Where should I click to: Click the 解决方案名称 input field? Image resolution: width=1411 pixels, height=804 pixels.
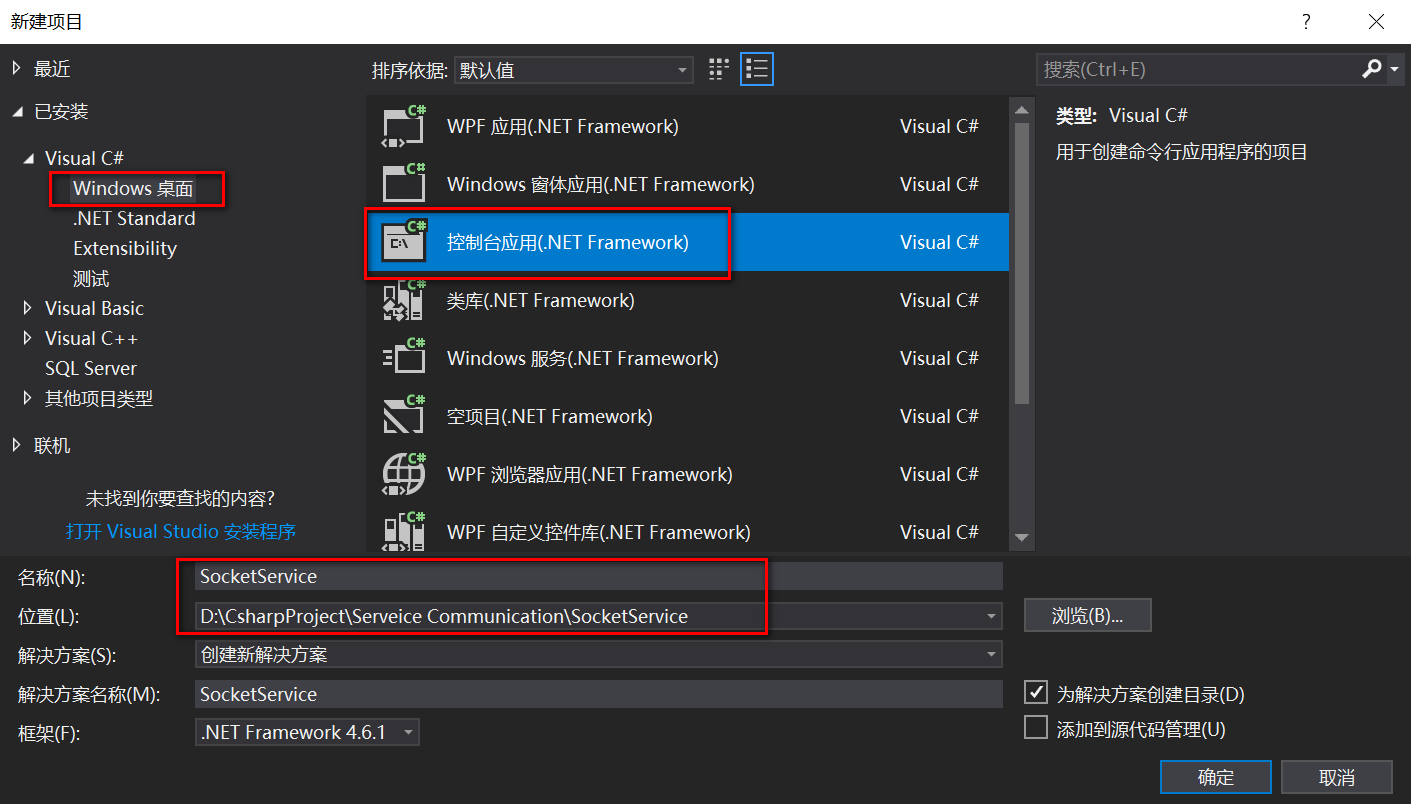click(x=599, y=694)
